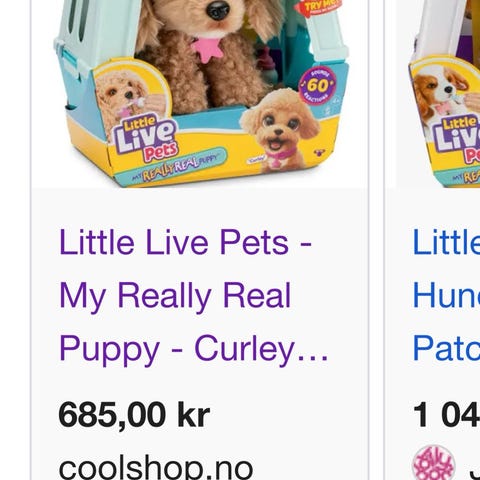The image size is (480, 480).
Task: Open the blue second product title link
Action: click(446, 295)
